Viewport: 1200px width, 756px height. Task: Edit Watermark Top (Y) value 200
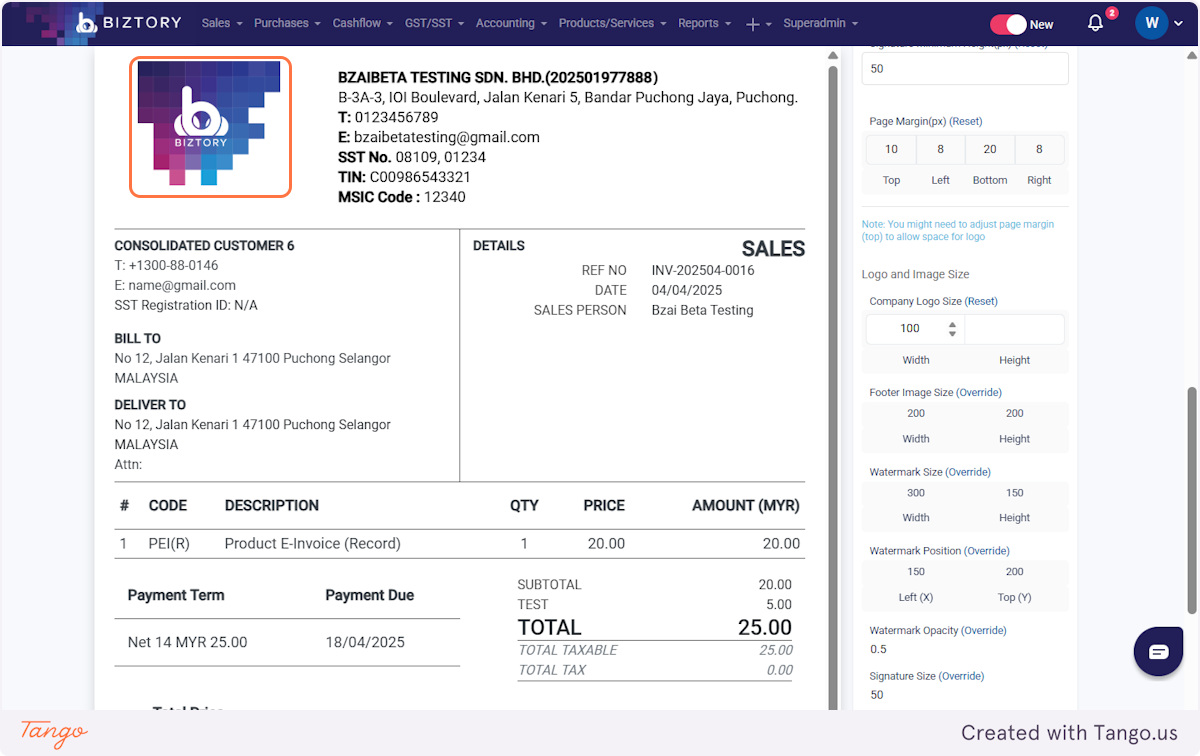[1015, 572]
